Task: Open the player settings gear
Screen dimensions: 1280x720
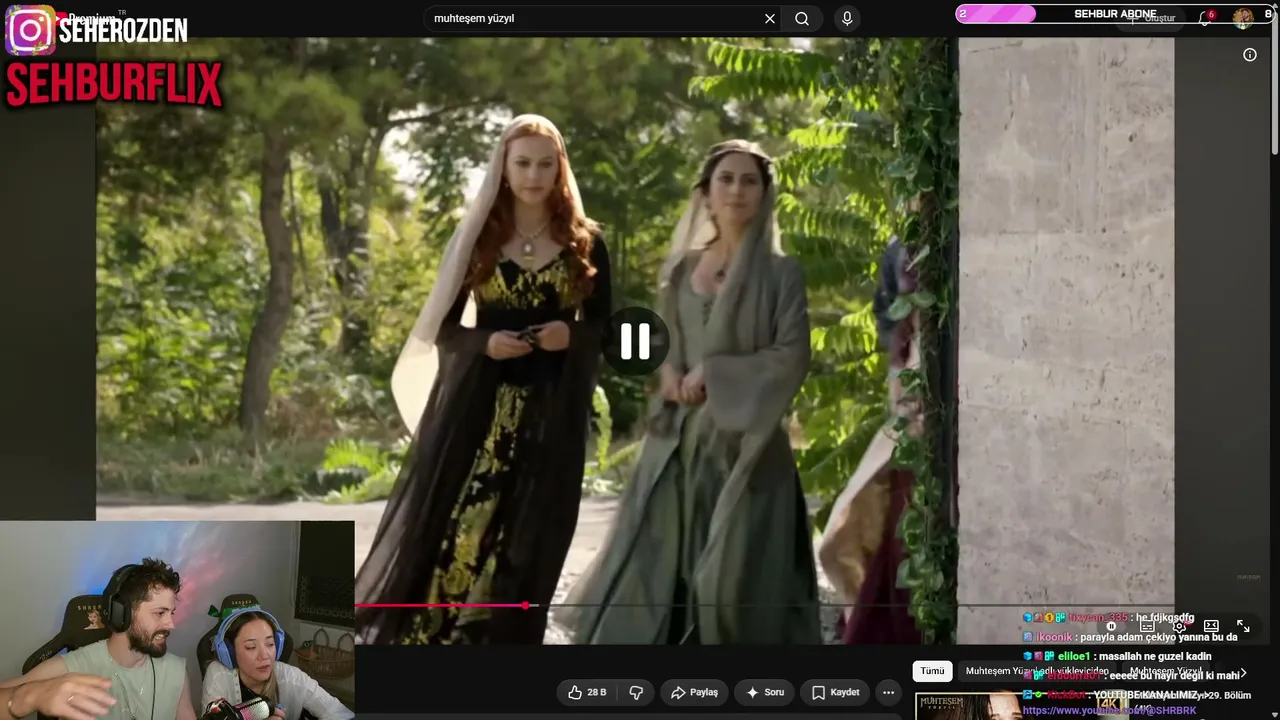Action: coord(1179,626)
